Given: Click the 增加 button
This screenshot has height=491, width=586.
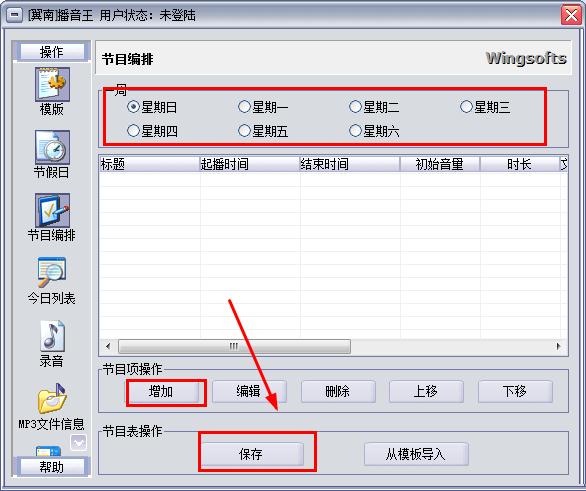Looking at the screenshot, I should point(162,392).
